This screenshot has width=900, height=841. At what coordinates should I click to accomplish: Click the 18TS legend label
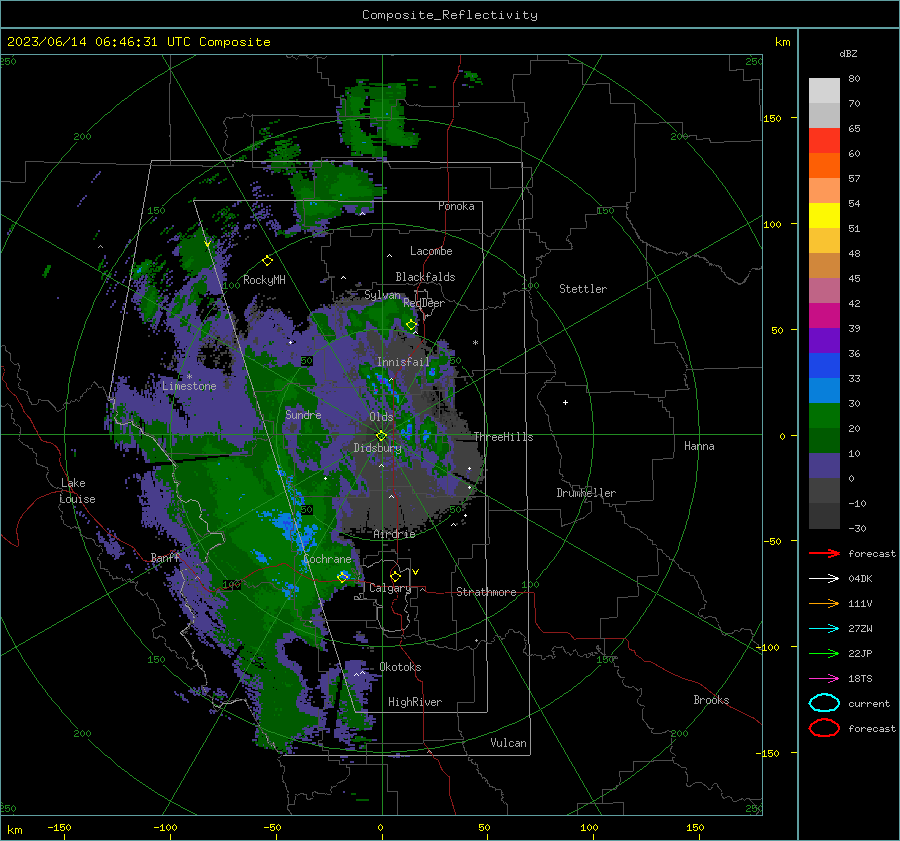pyautogui.click(x=860, y=679)
